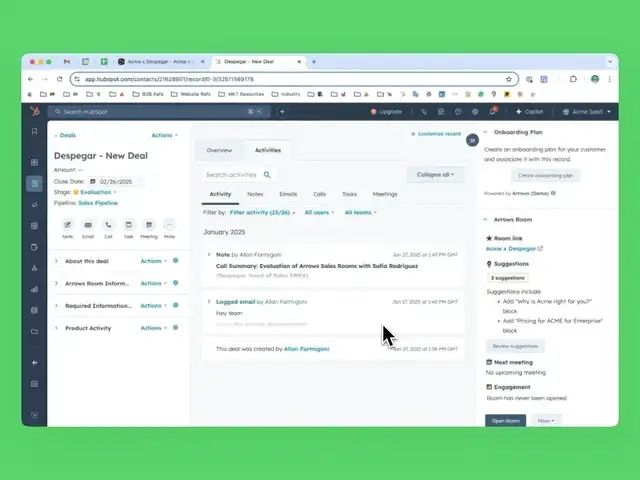Open the help question mark icon
Image resolution: width=640 pixels, height=480 pixels.
click(458, 111)
